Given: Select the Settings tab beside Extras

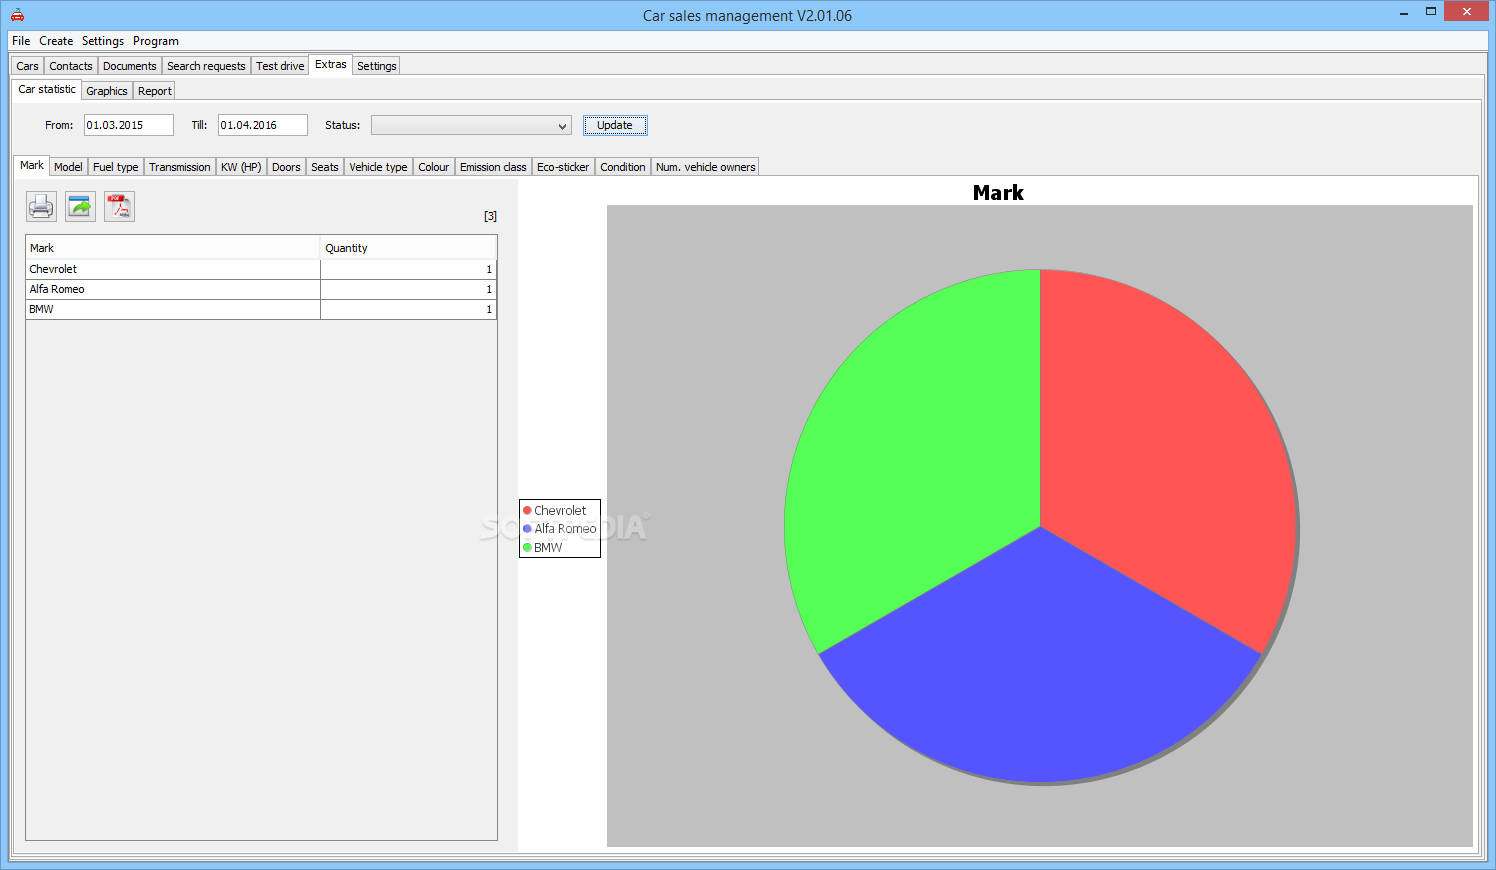Looking at the screenshot, I should click(x=377, y=66).
